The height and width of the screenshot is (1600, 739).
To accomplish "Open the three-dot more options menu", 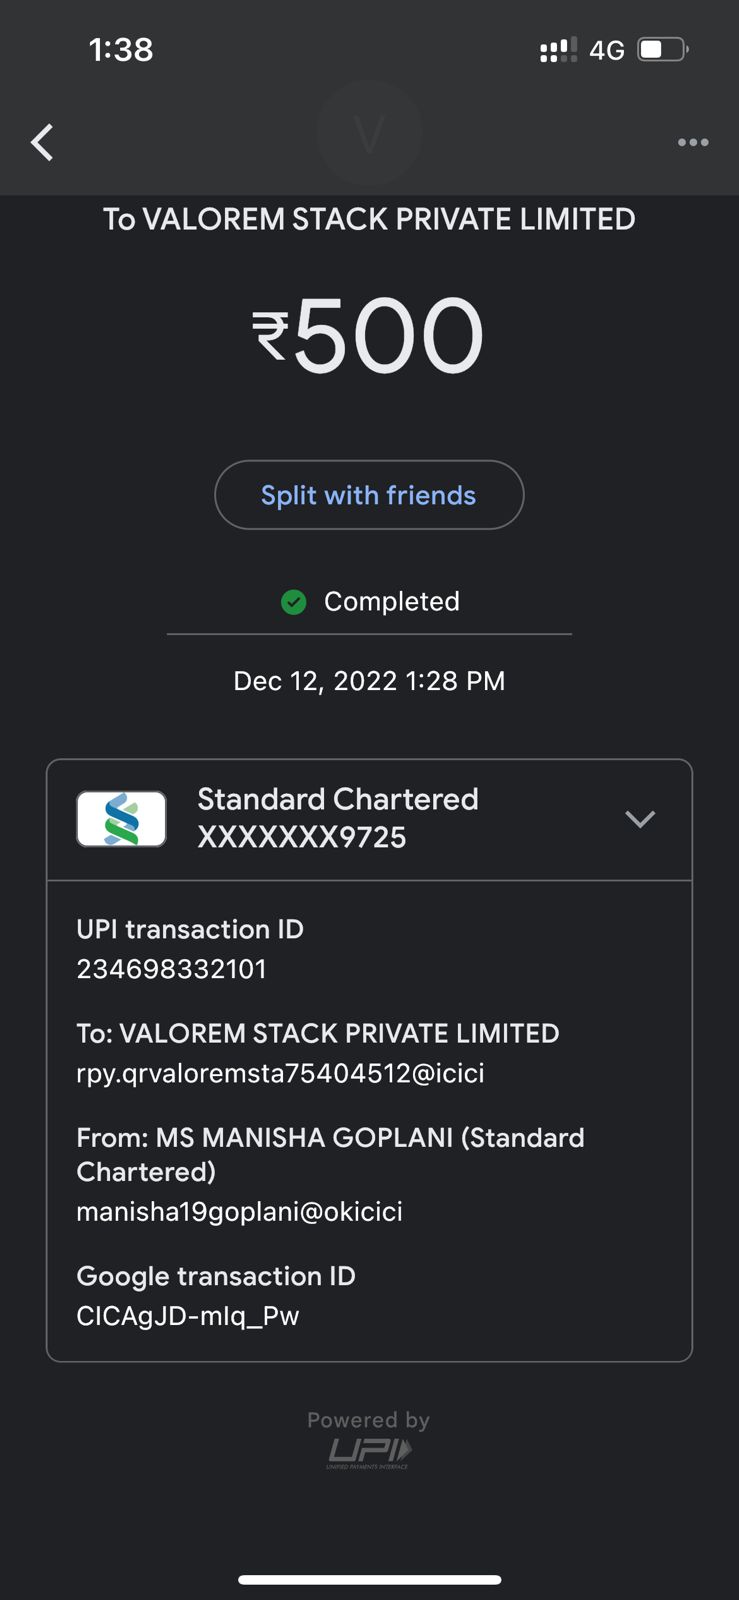I will 693,142.
